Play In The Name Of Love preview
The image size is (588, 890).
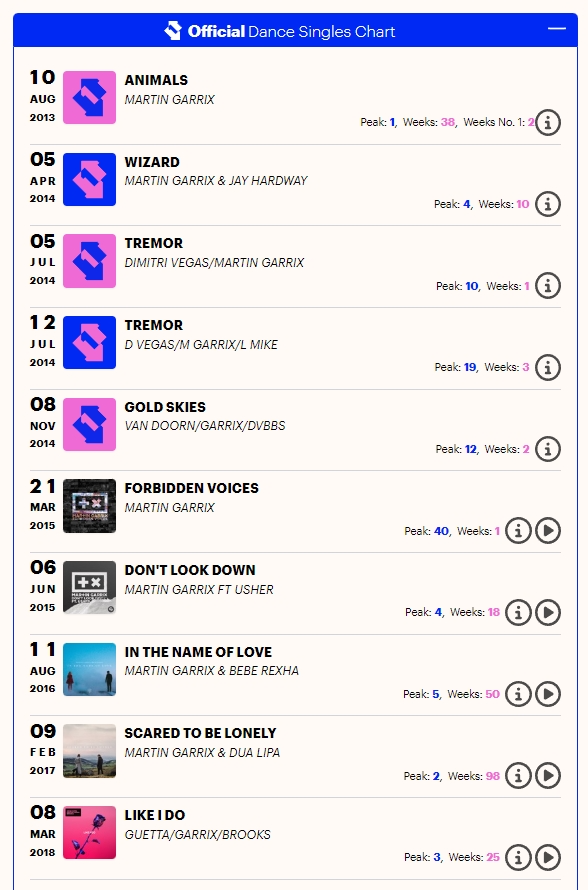[x=548, y=694]
